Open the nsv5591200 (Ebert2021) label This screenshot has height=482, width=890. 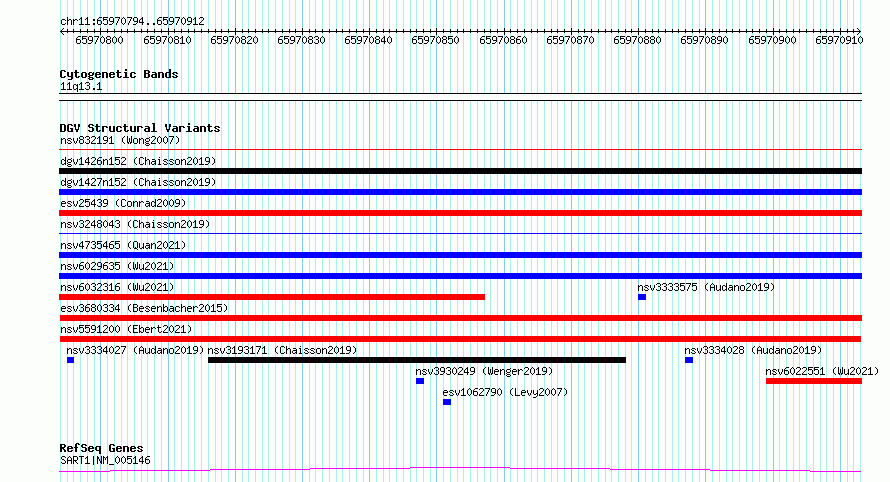(126, 329)
